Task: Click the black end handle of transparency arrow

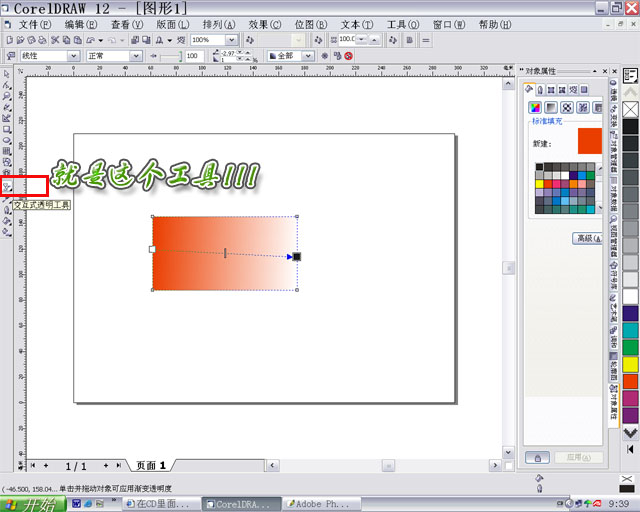Action: tap(297, 256)
